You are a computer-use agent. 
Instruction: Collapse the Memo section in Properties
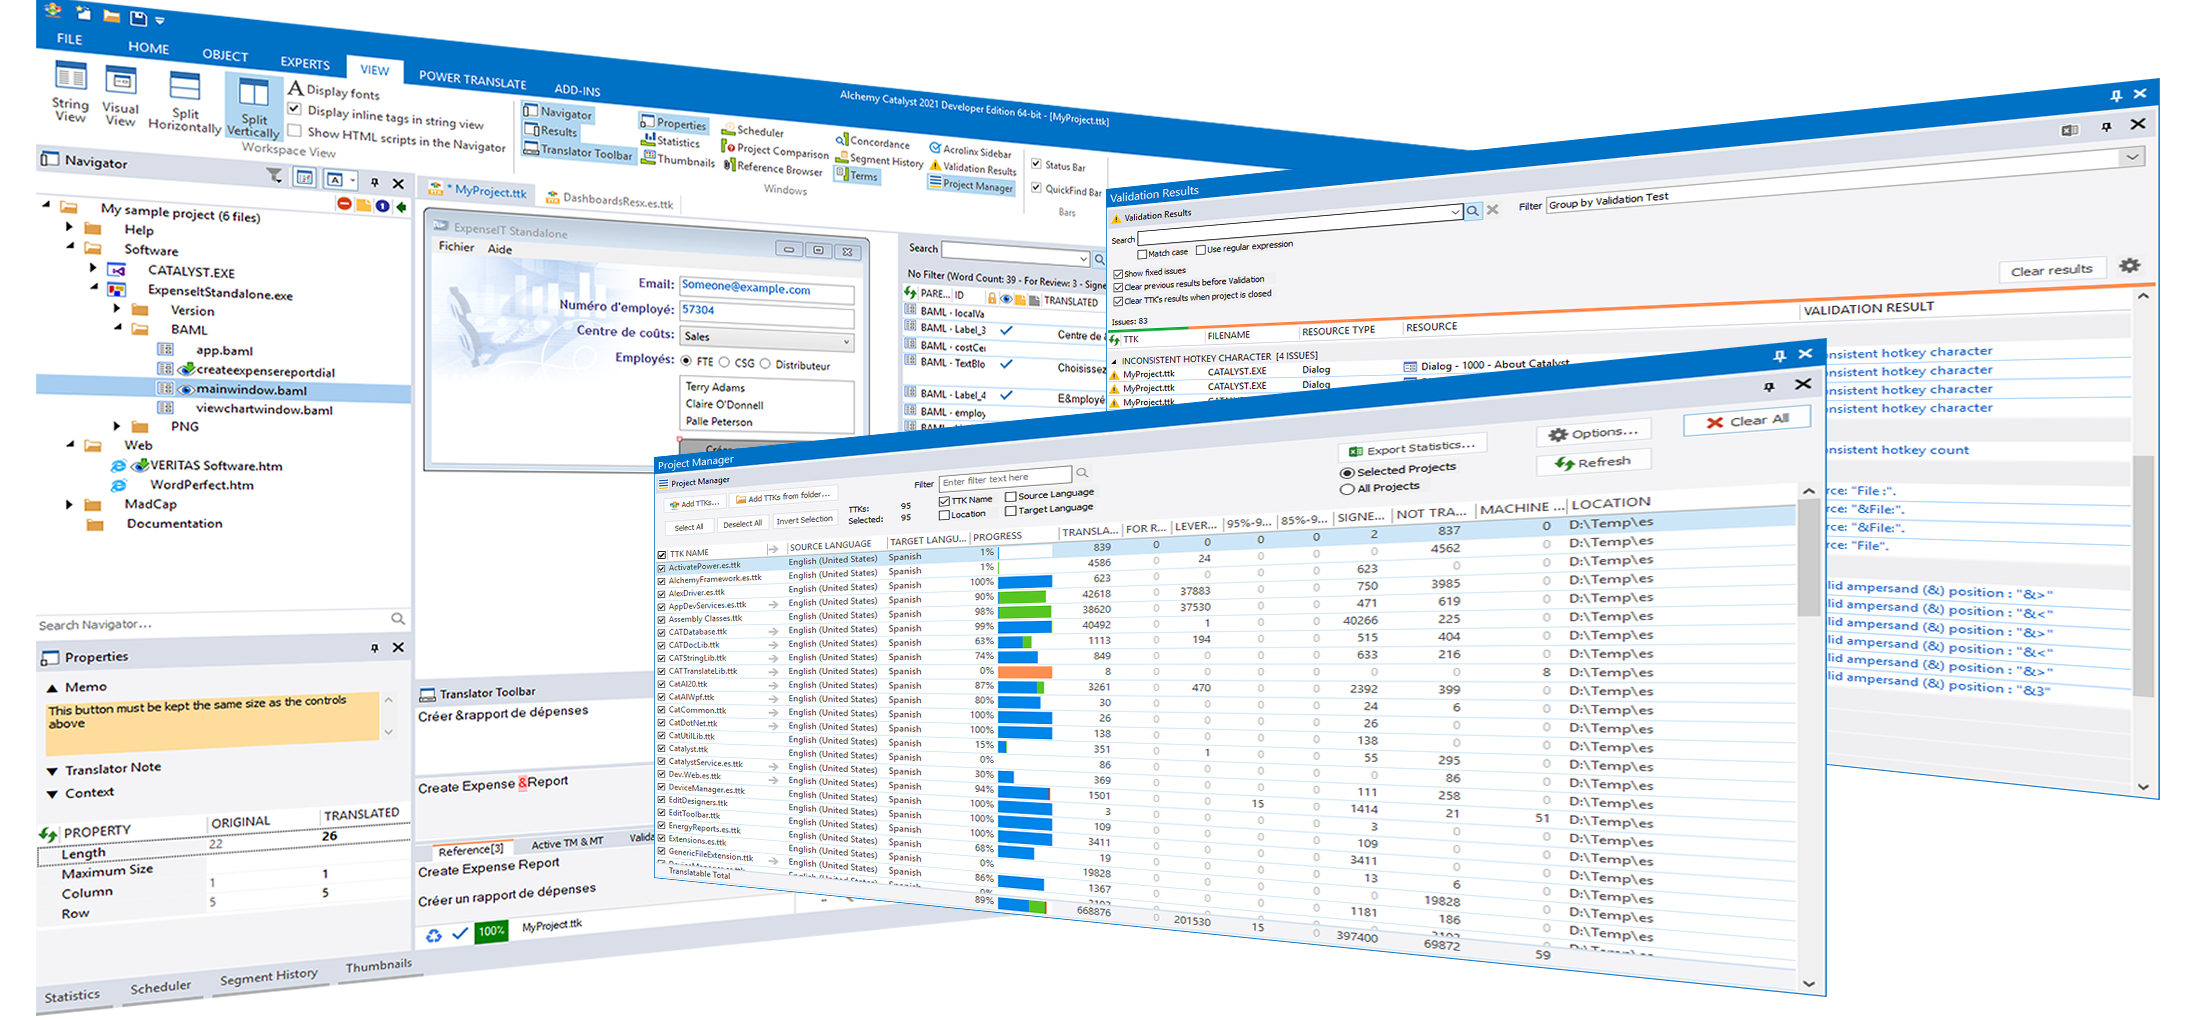tap(52, 688)
